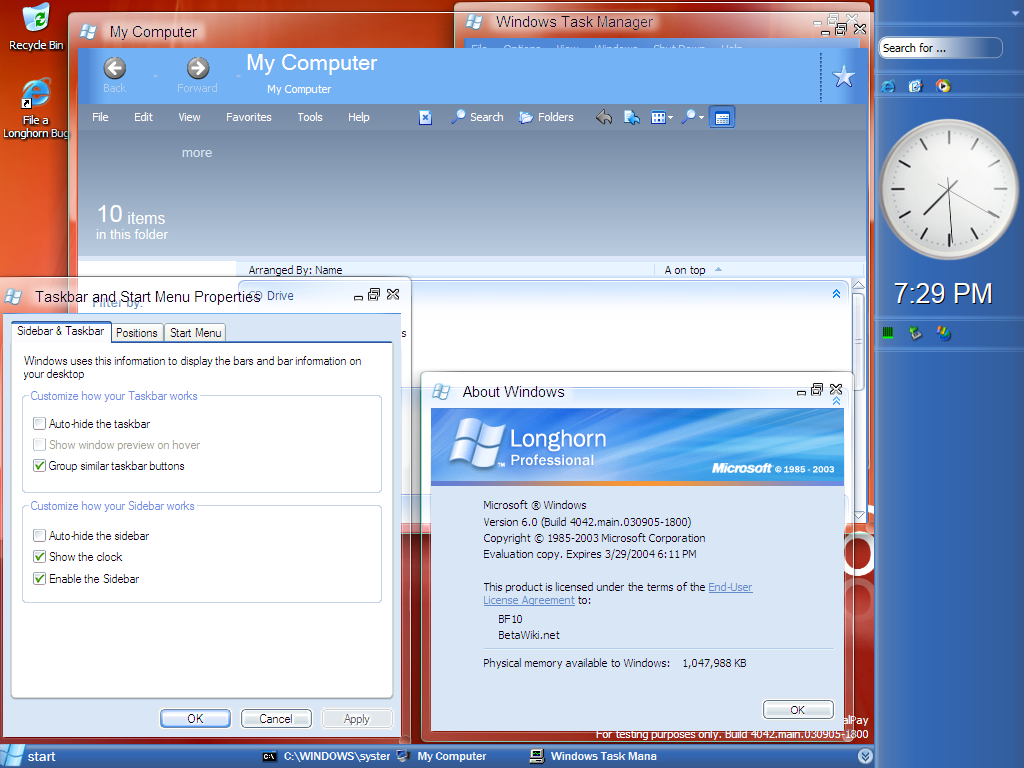Toggle Show the clock checkbox
This screenshot has width=1024, height=768.
pyautogui.click(x=39, y=557)
